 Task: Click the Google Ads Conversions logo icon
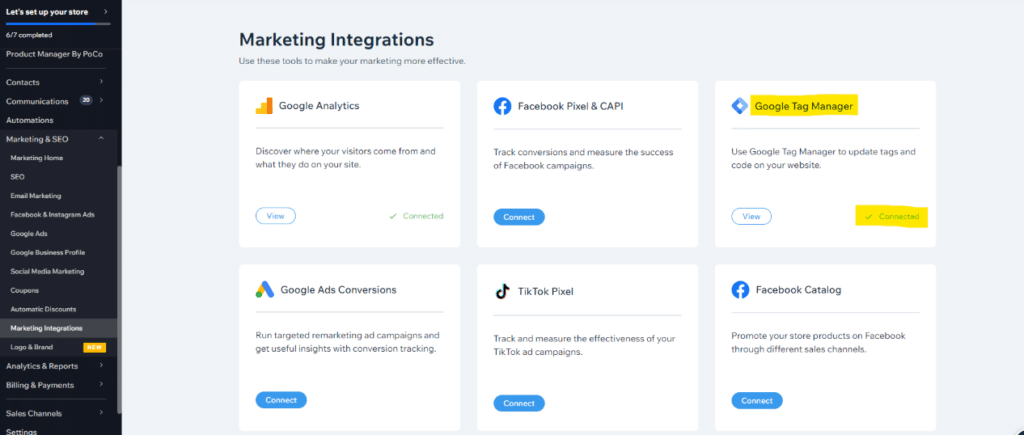[264, 289]
